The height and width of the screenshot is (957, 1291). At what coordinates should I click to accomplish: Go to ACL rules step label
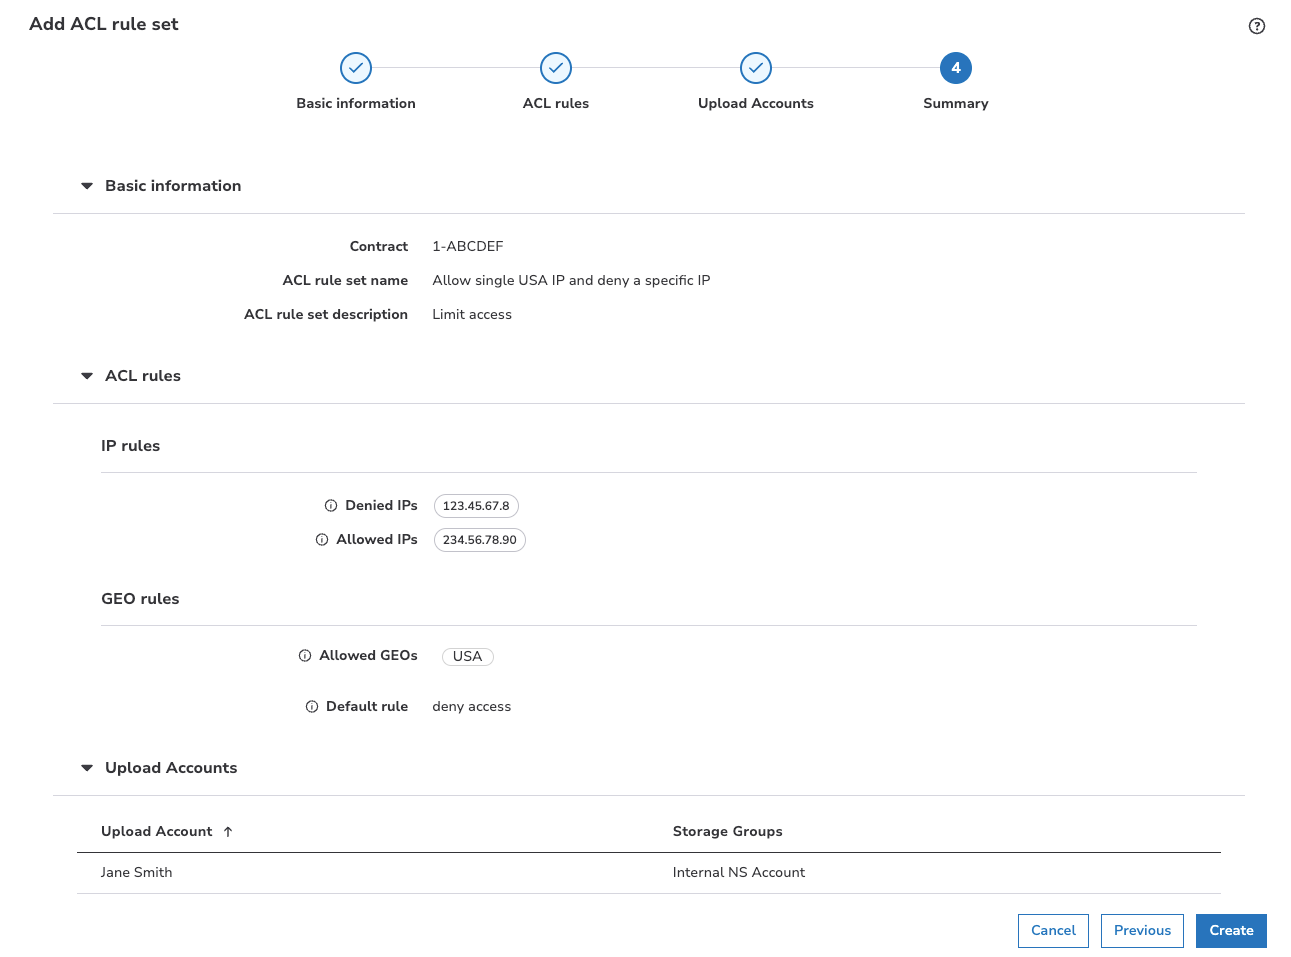coord(556,103)
